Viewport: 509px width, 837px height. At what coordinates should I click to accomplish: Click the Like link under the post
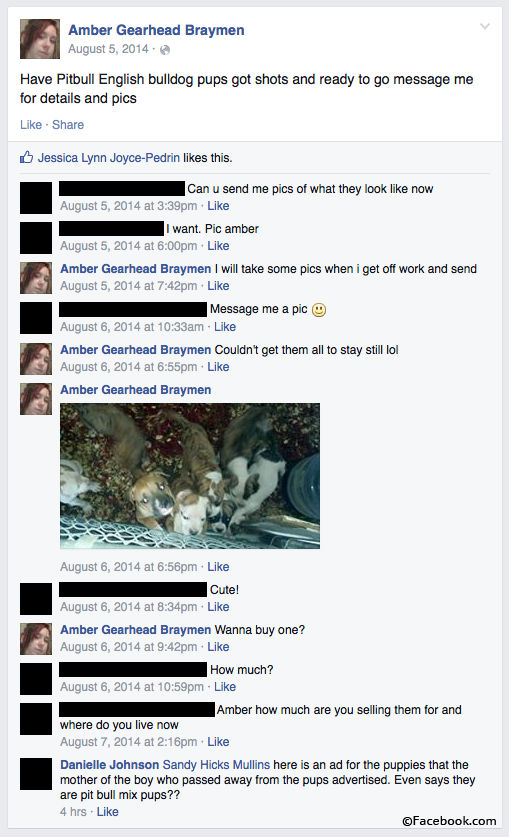click(x=31, y=124)
